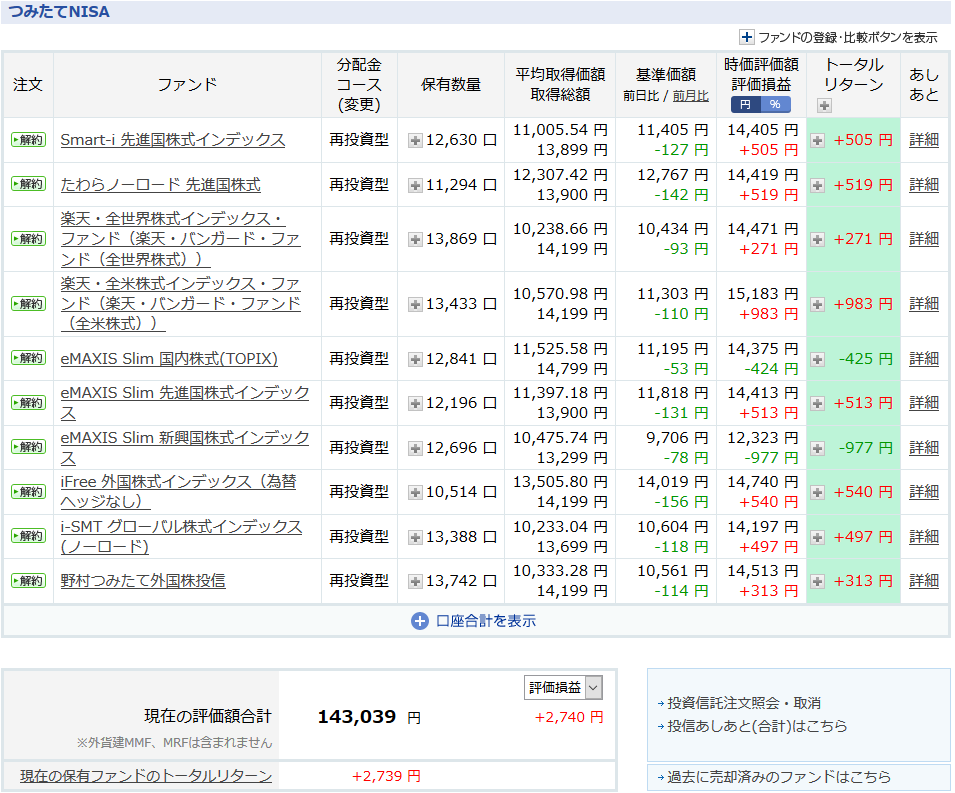Open 野村つみたて外国株投信 fund page
This screenshot has width=955, height=793.
[x=143, y=580]
